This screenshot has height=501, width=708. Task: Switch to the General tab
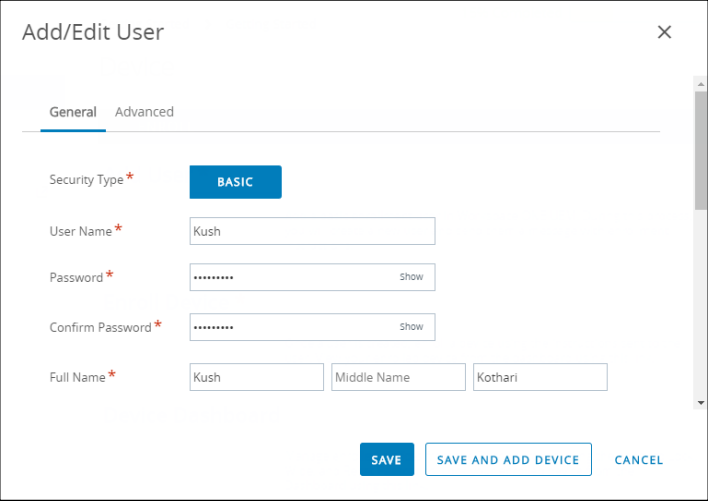click(73, 112)
